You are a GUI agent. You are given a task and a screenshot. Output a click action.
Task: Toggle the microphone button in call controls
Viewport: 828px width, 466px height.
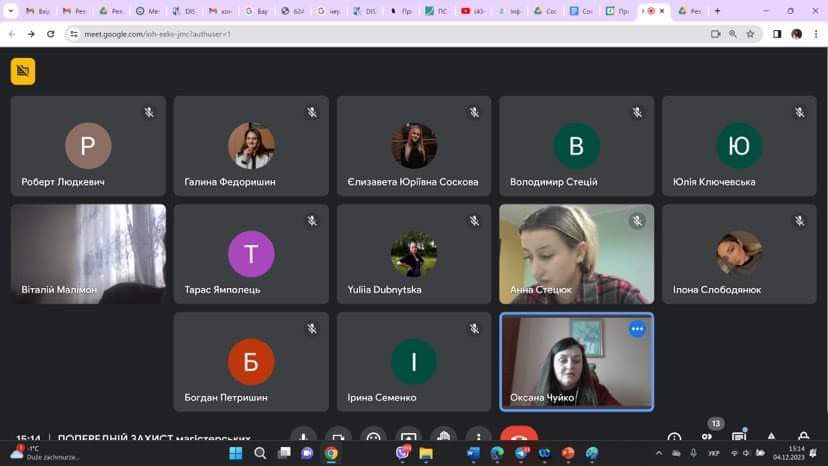[x=303, y=438]
